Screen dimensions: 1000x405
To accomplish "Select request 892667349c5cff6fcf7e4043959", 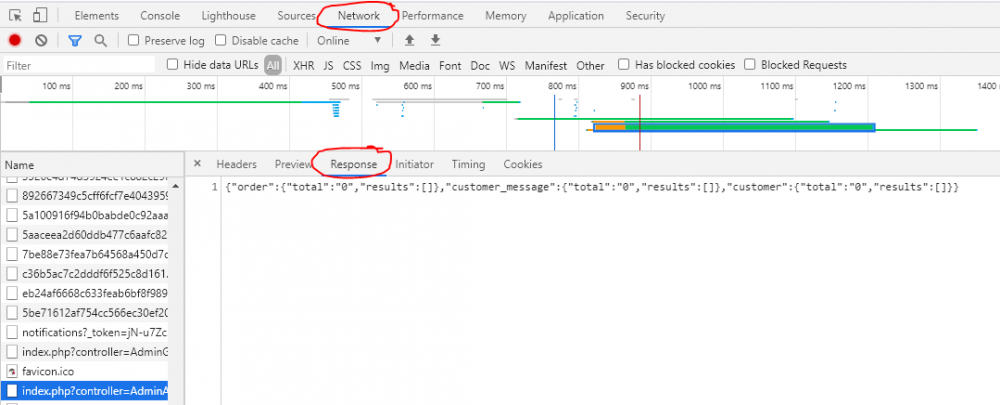I will pyautogui.click(x=84, y=196).
